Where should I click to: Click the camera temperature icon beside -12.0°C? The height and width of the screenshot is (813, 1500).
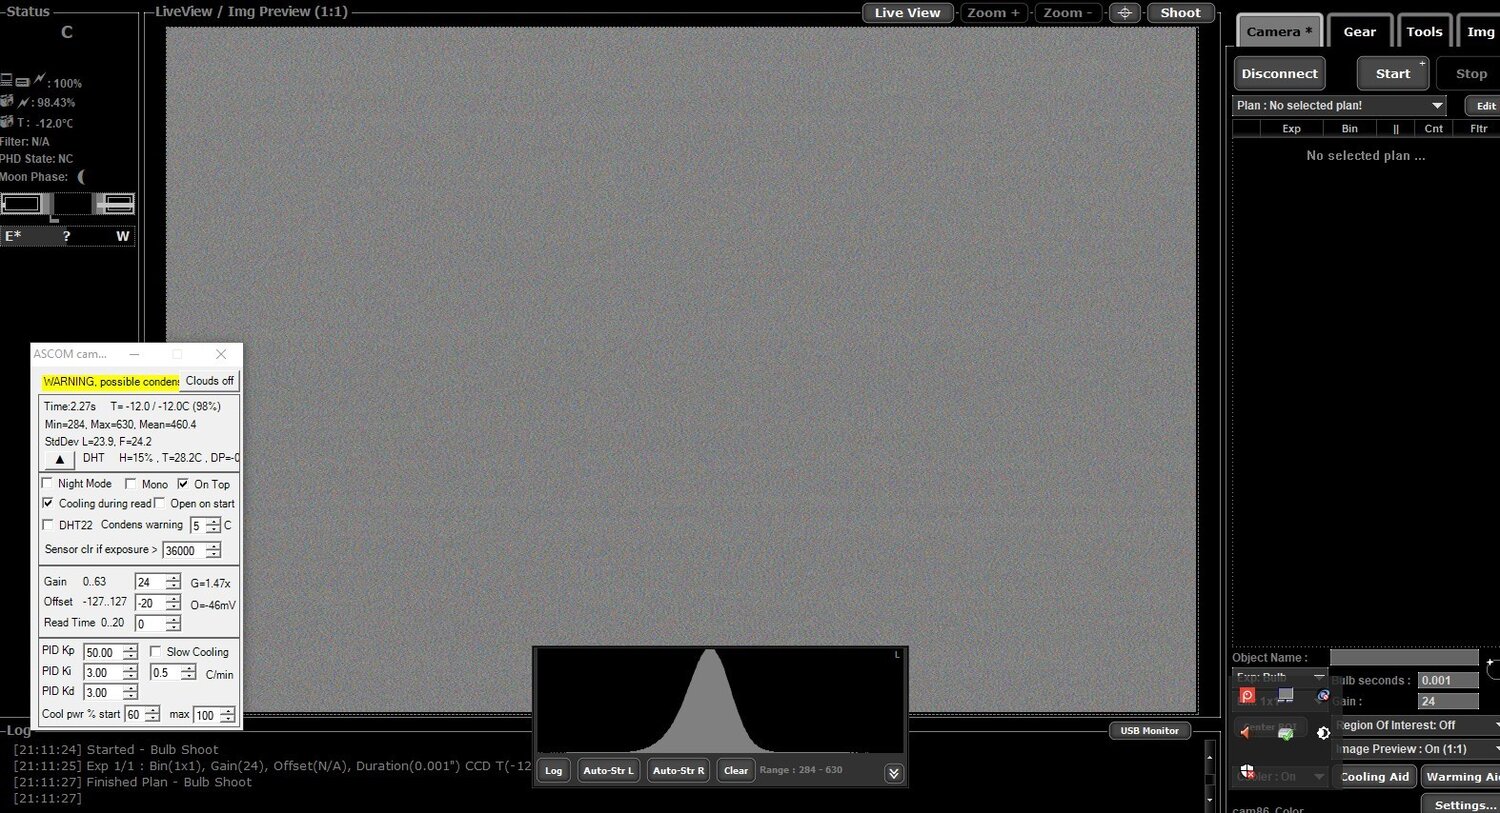point(7,122)
